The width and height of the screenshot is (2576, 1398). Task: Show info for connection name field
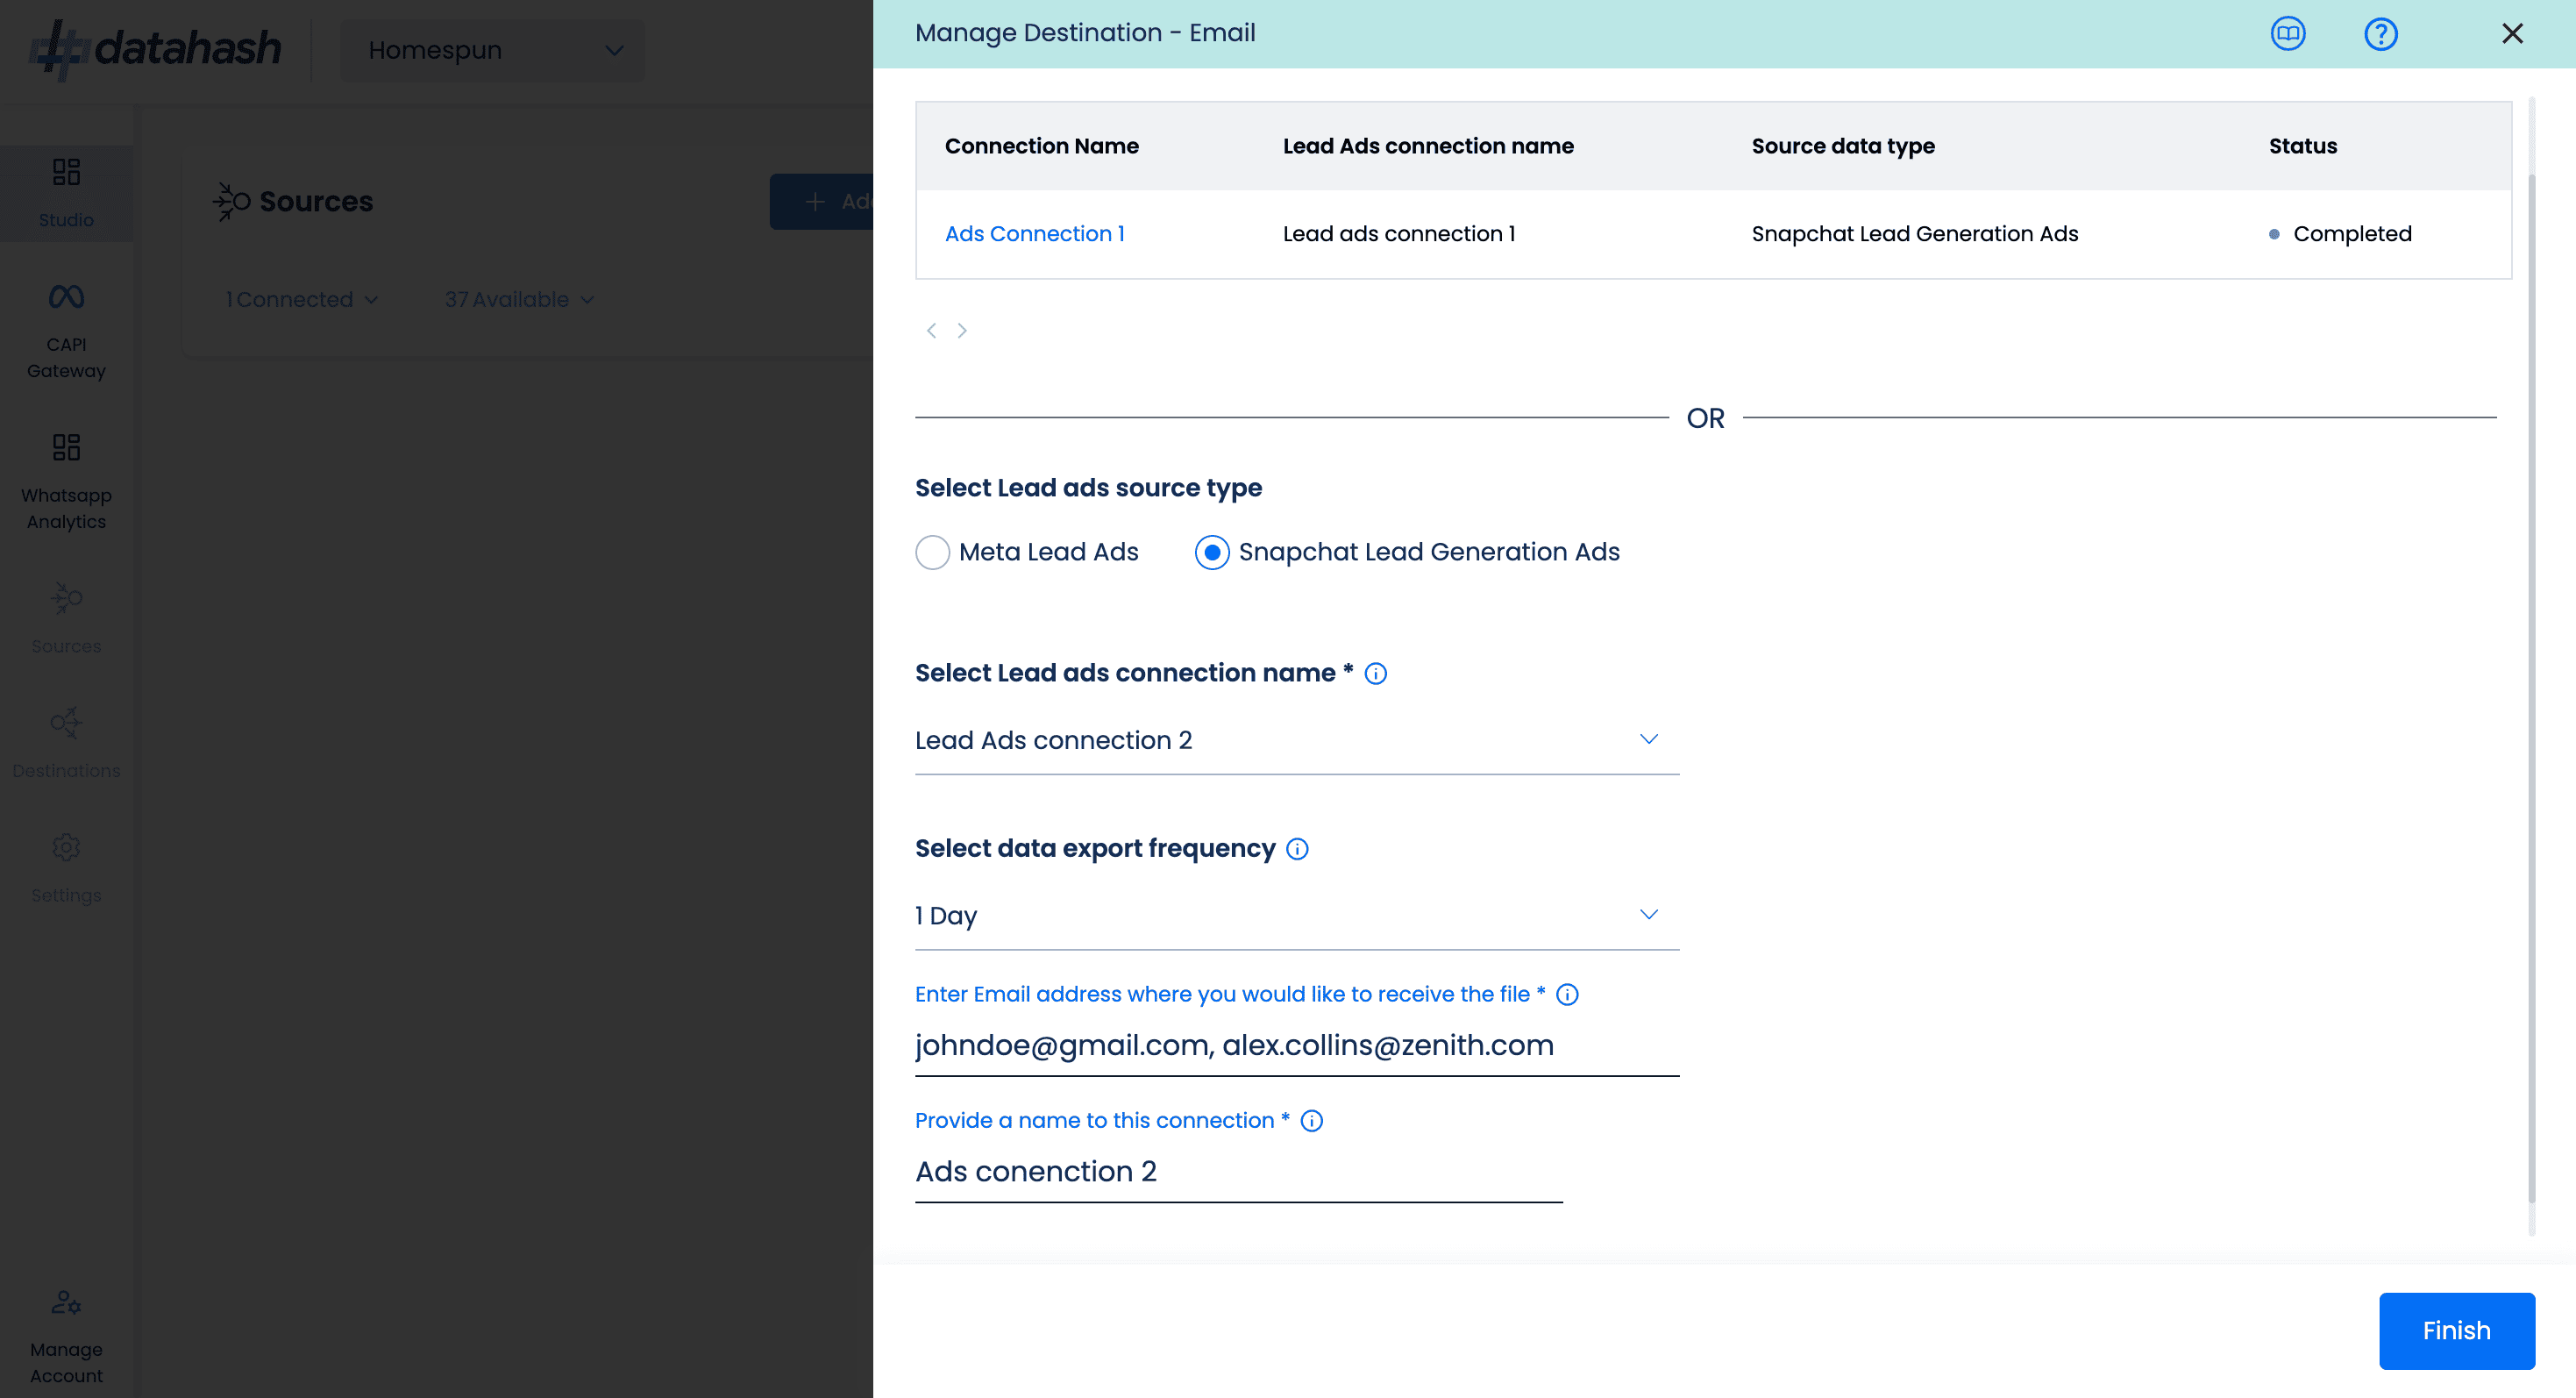(1311, 1120)
